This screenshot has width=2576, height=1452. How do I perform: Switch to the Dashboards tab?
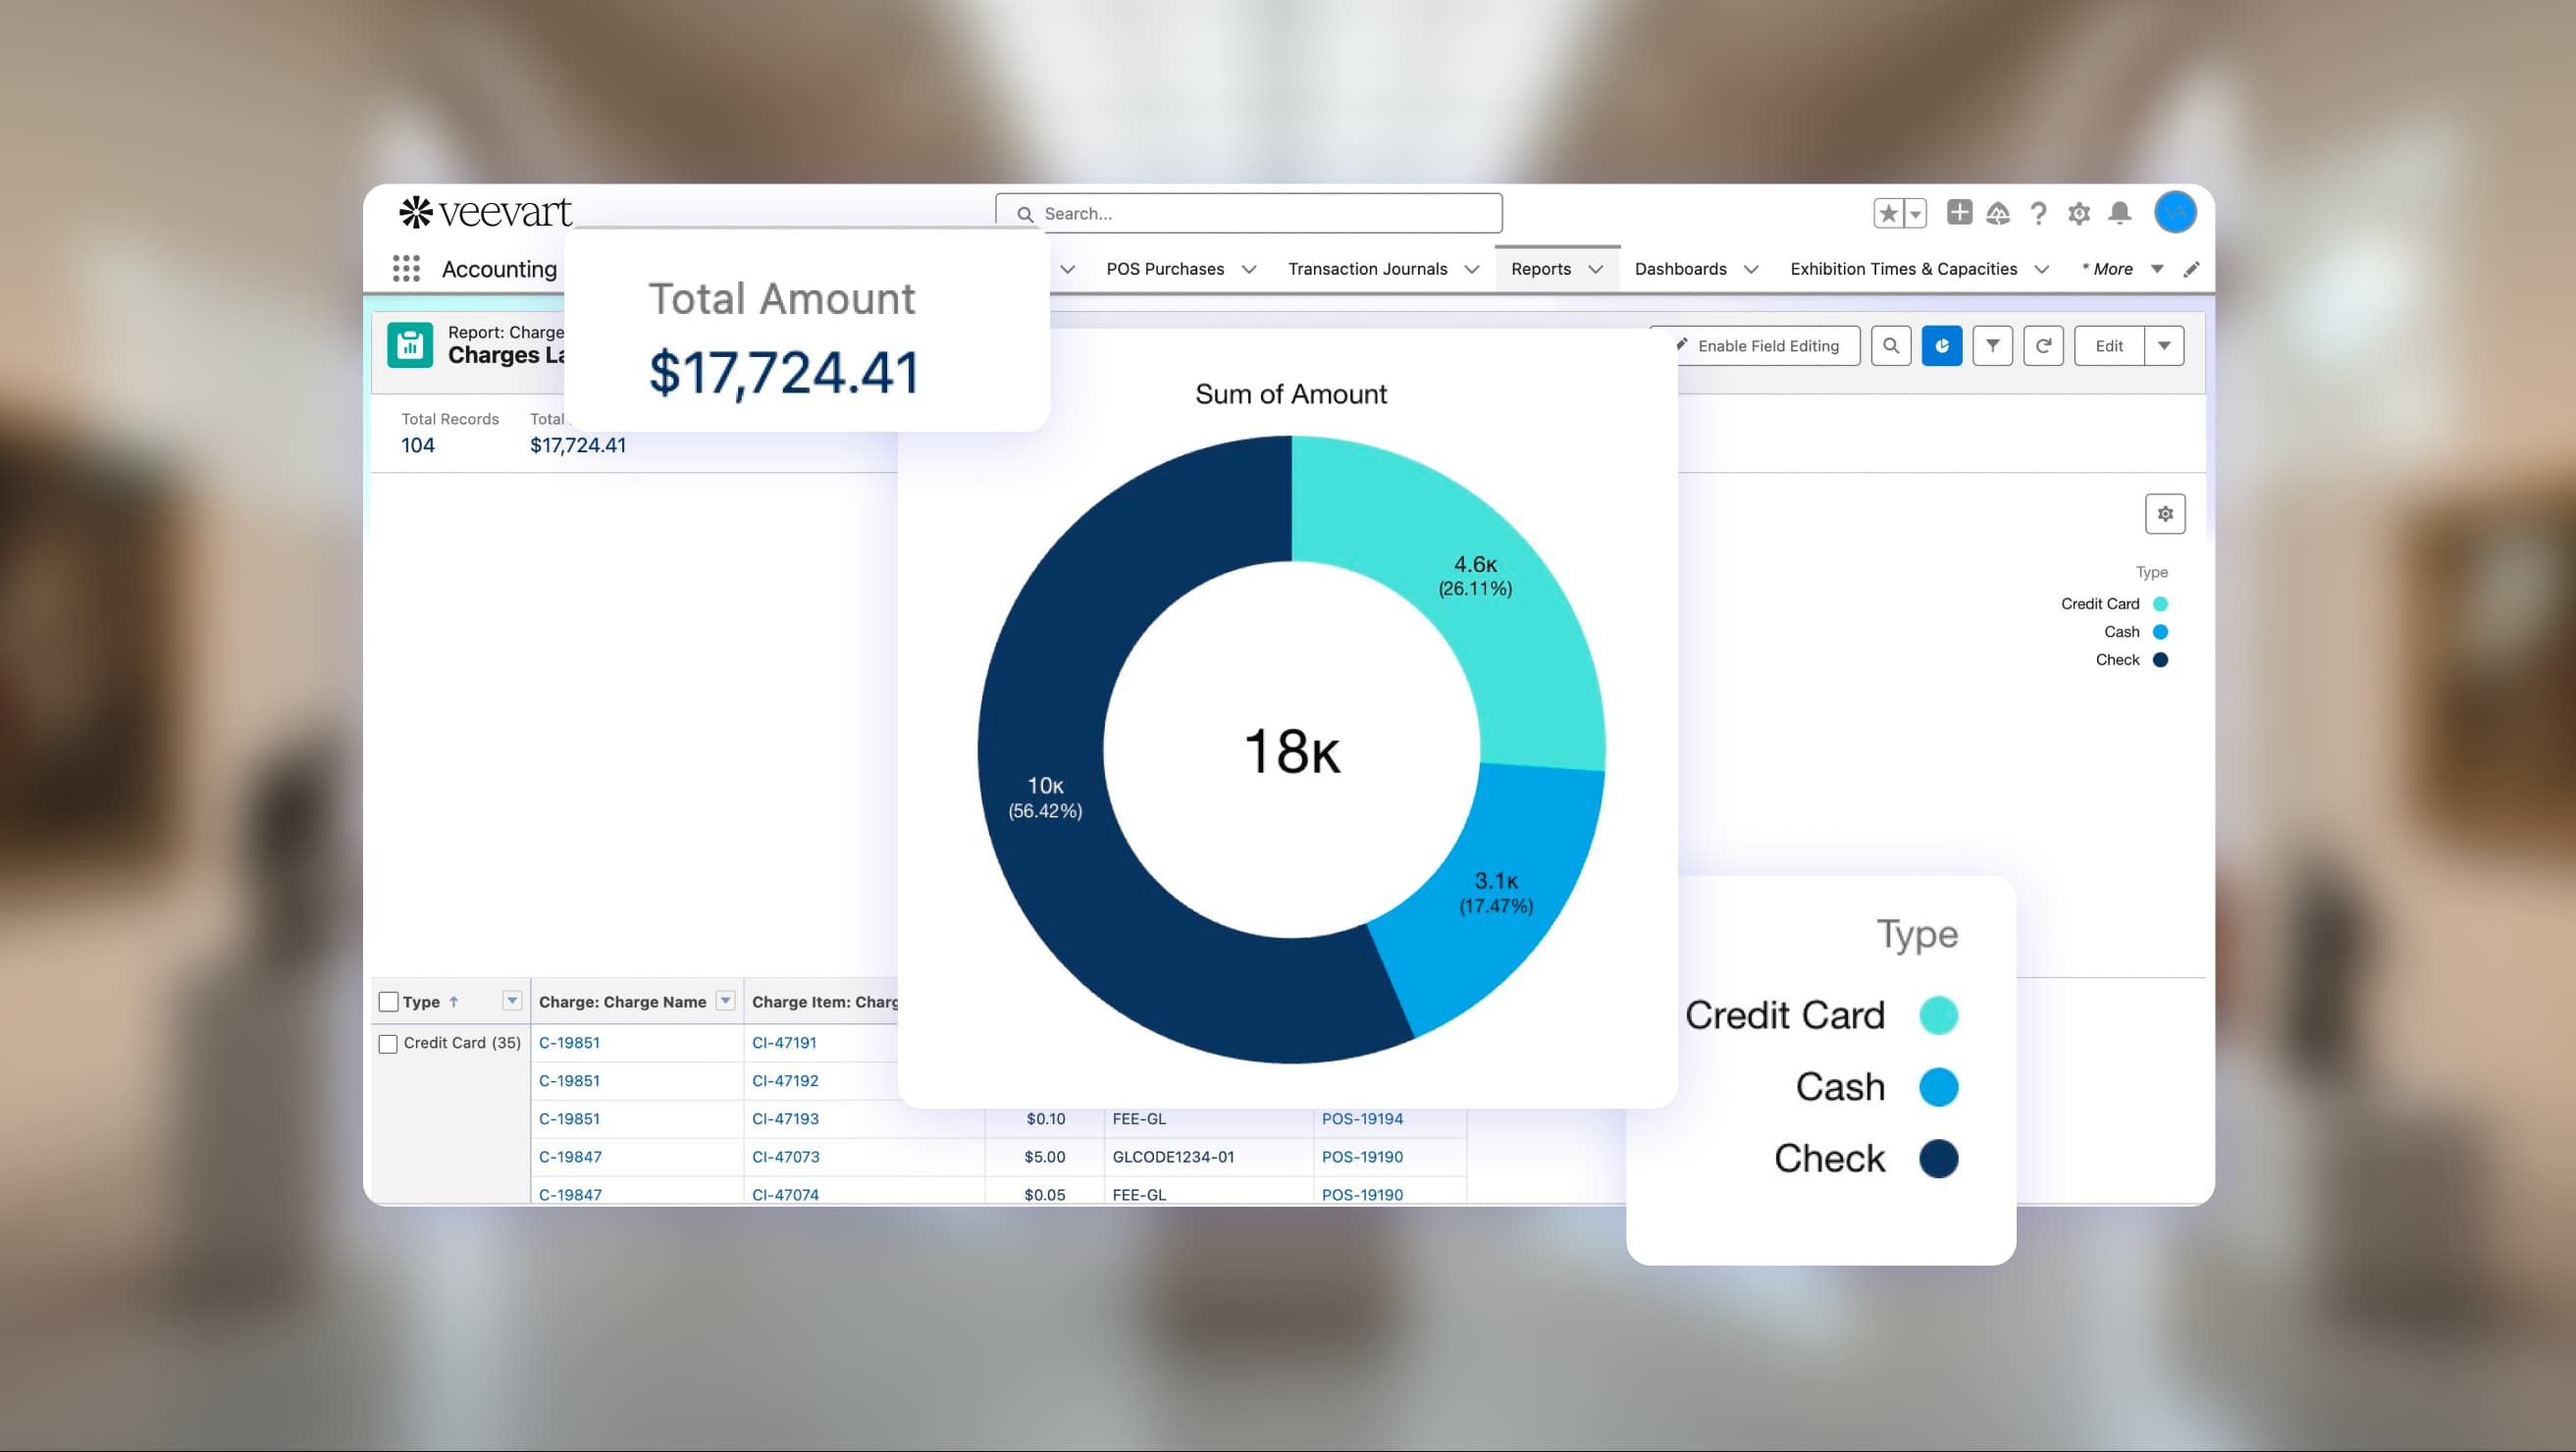(x=1680, y=268)
